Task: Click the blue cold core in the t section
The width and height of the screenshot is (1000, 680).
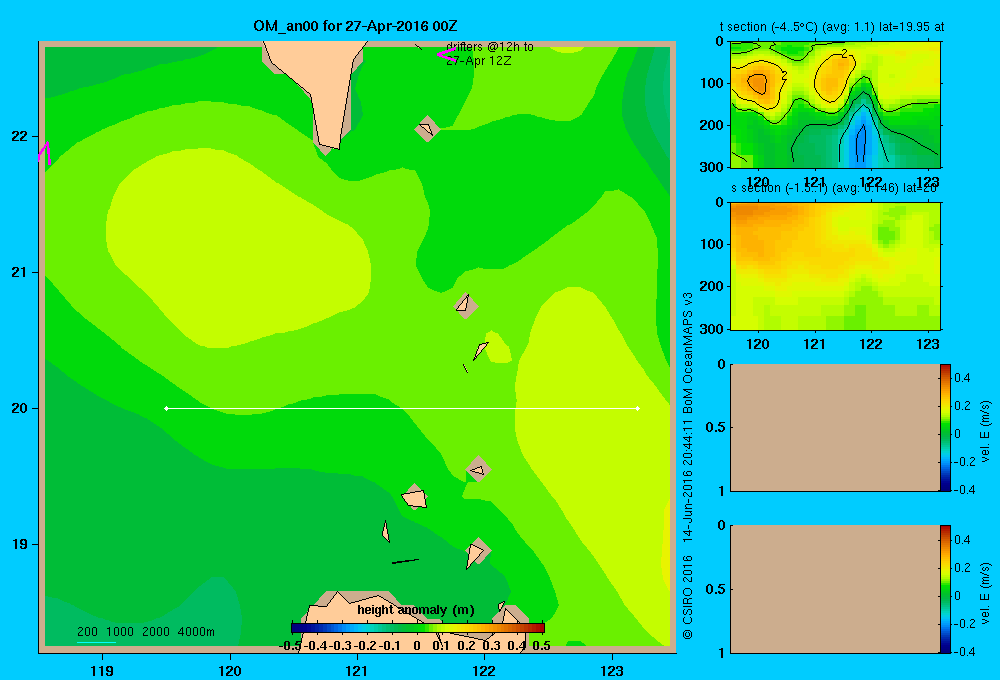Action: point(861,144)
